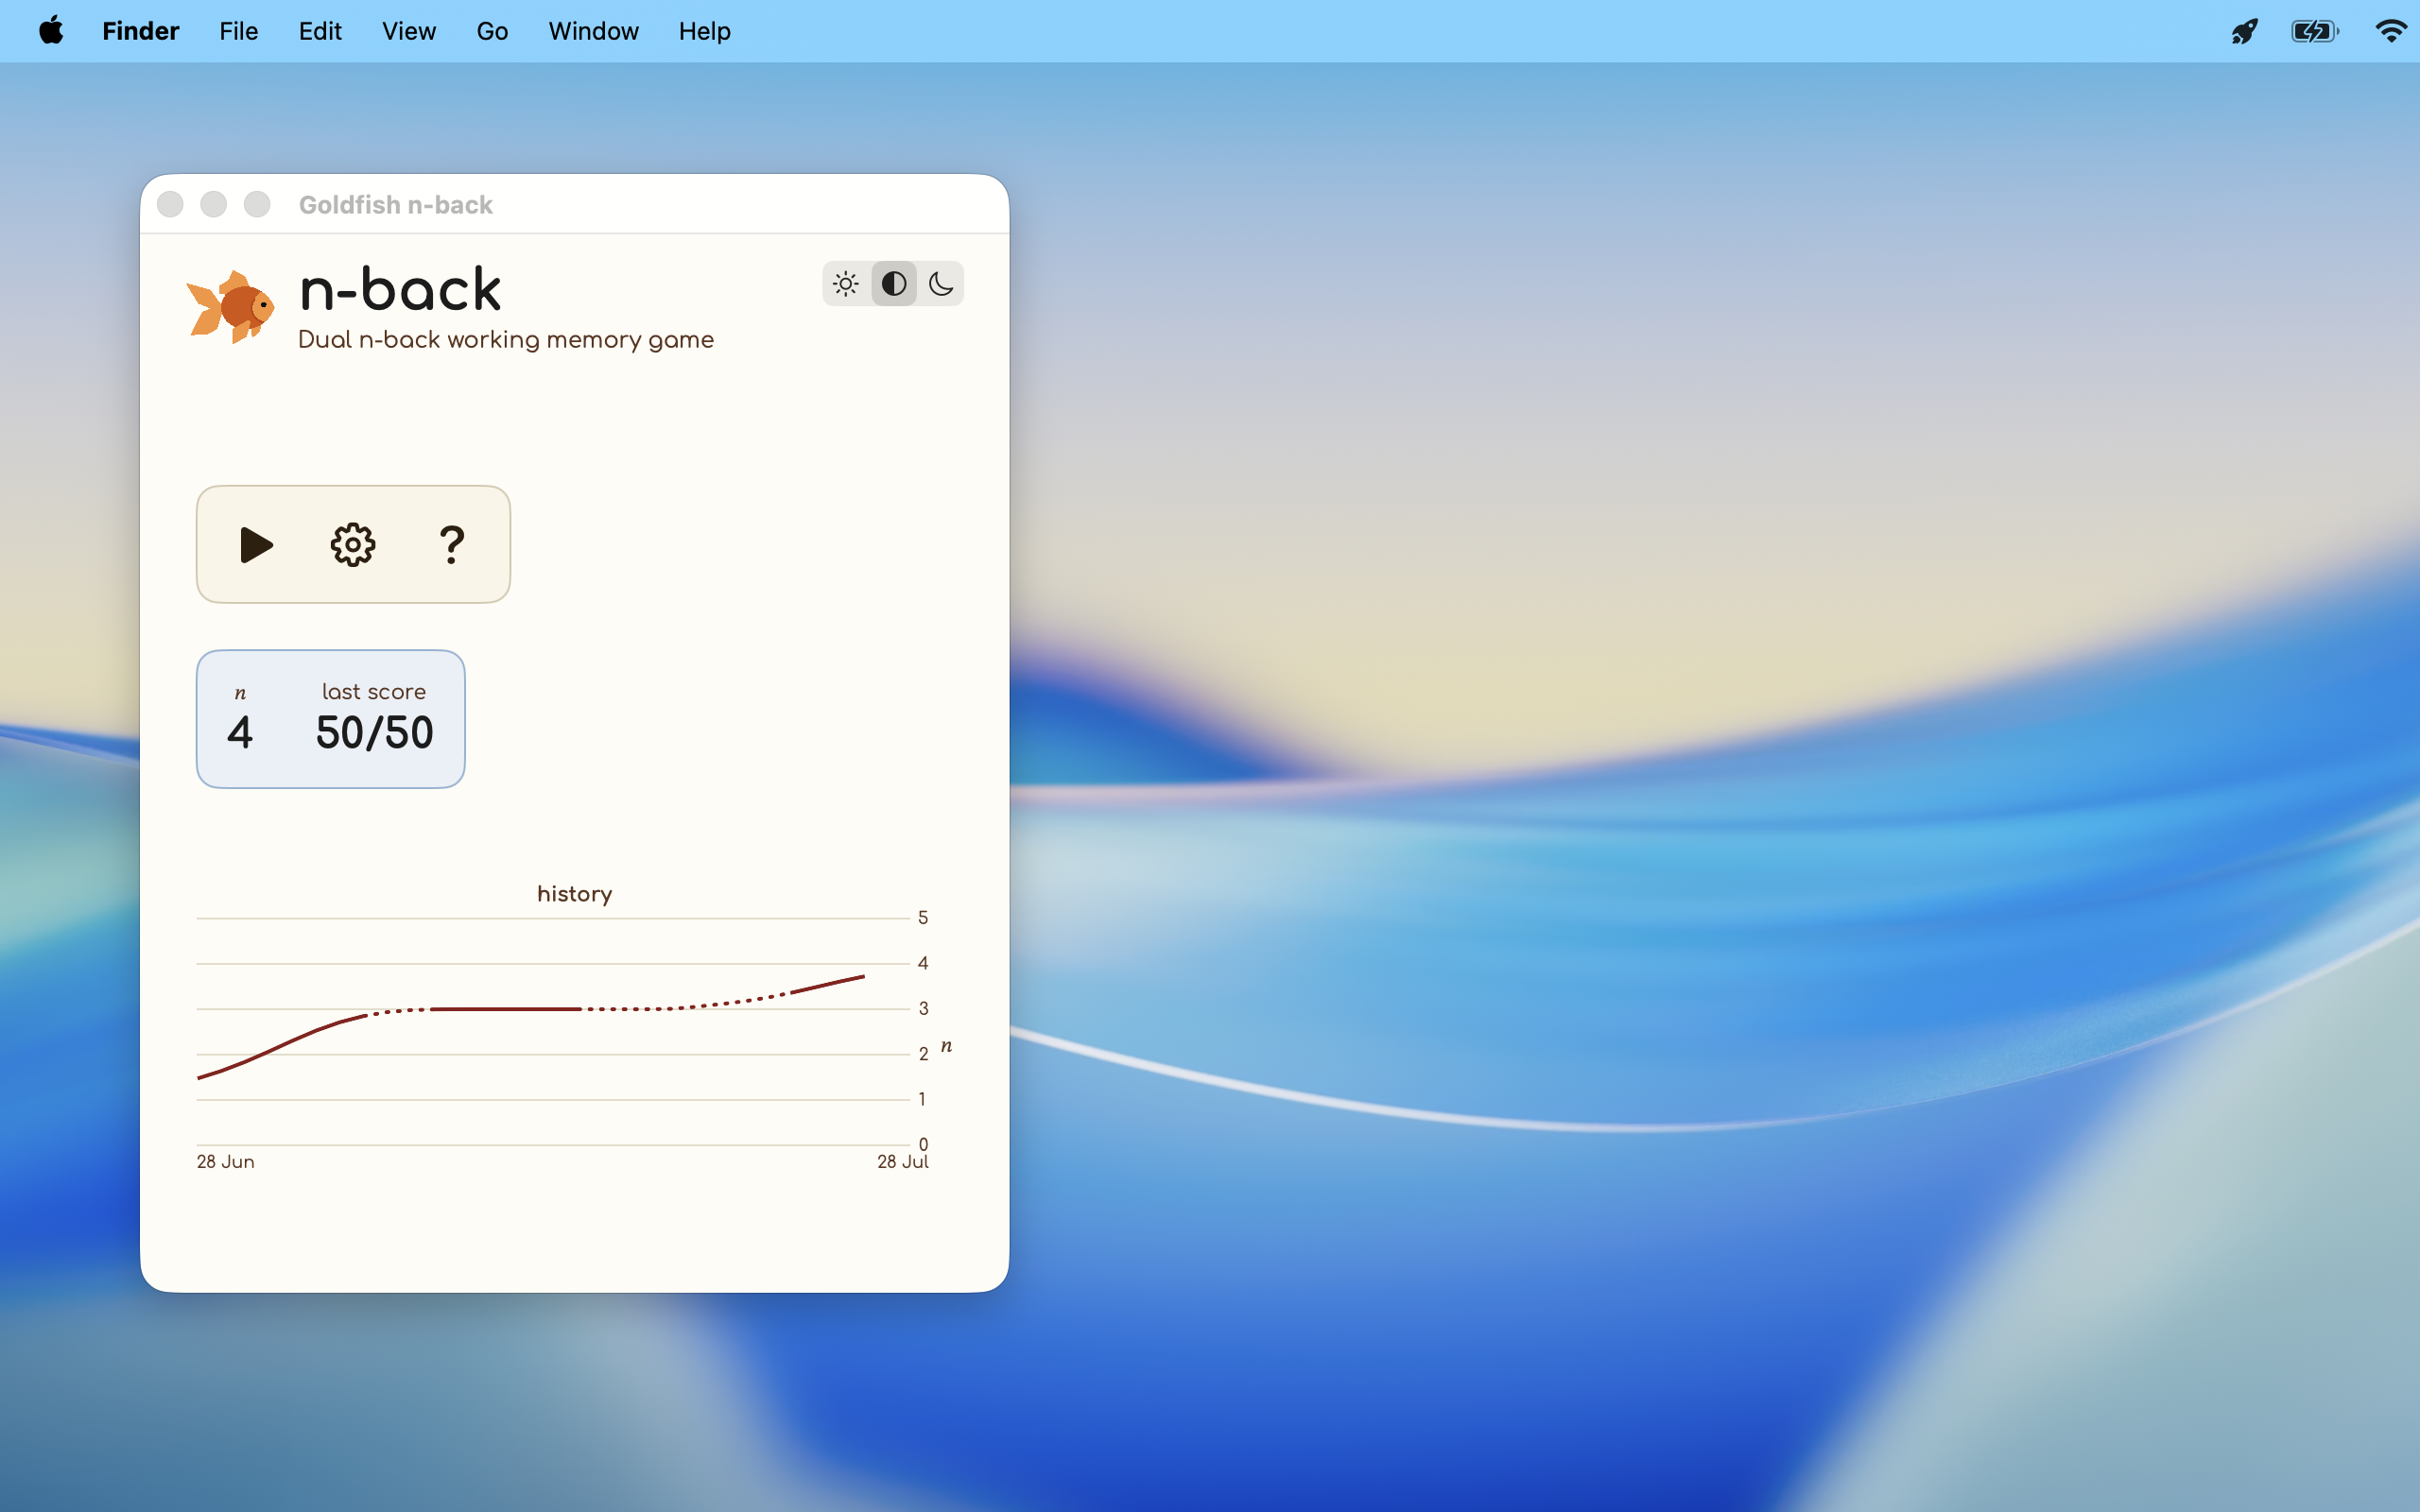The height and width of the screenshot is (1512, 2420).
Task: Click the rocket icon in menu bar
Action: [2244, 31]
